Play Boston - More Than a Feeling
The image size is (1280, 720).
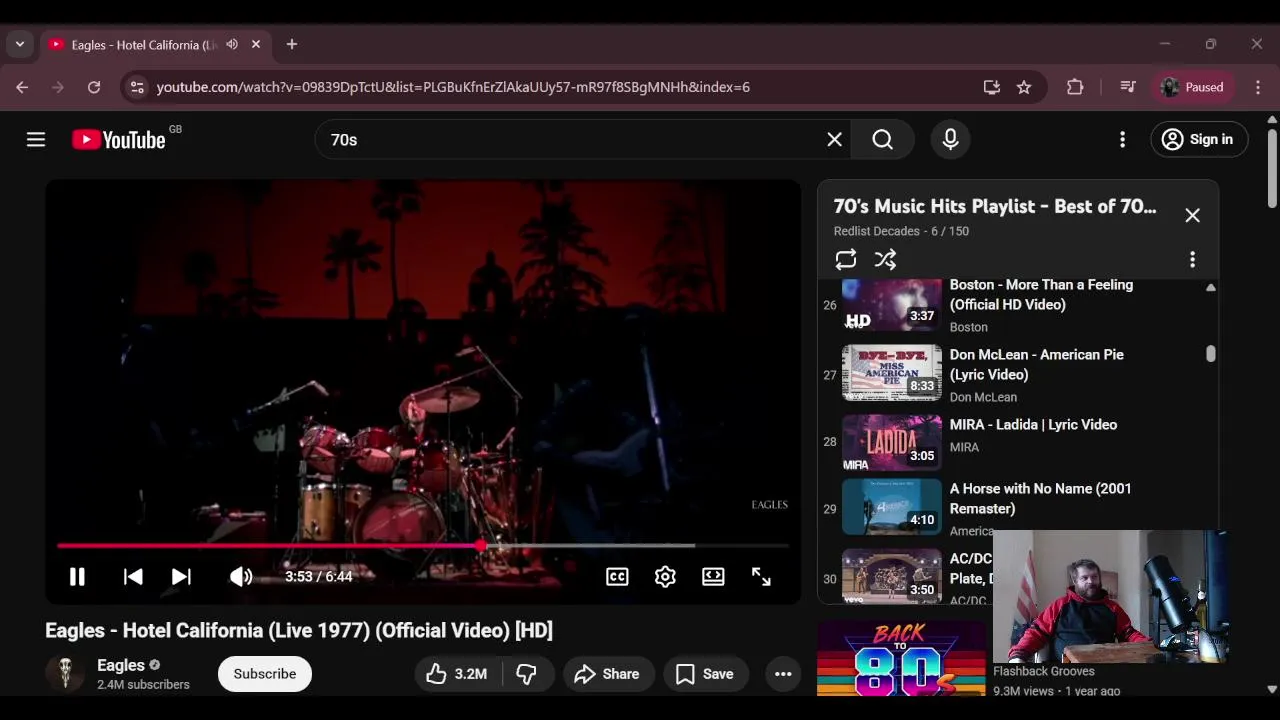[x=1041, y=295]
